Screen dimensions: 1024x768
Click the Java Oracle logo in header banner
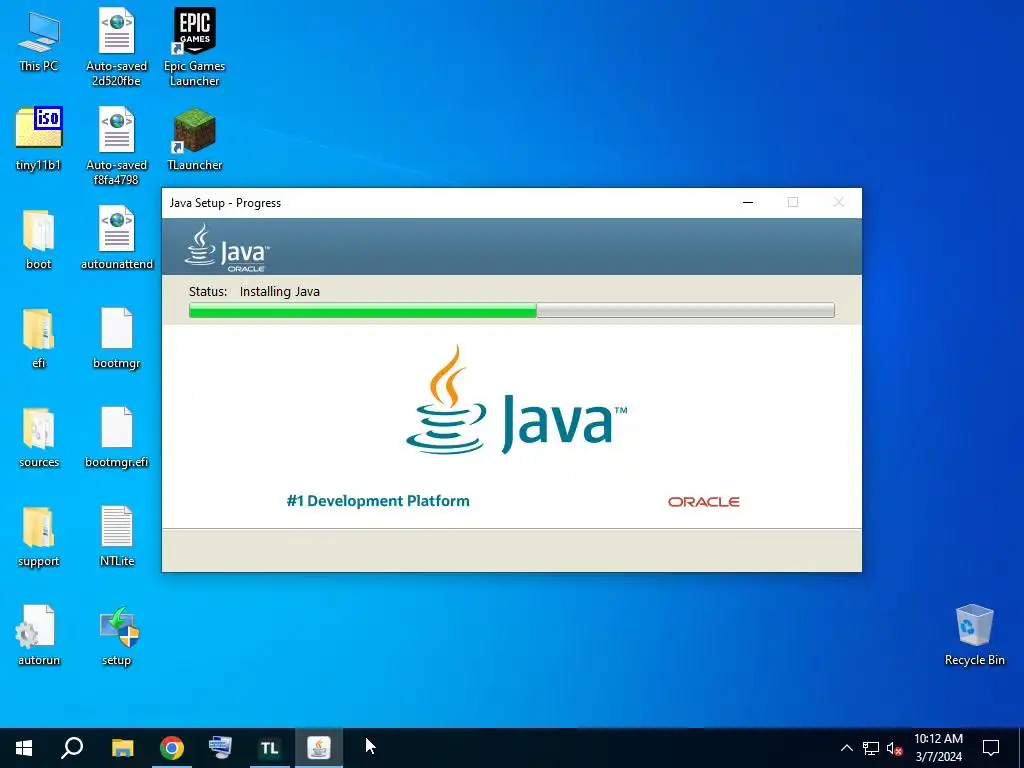[227, 248]
